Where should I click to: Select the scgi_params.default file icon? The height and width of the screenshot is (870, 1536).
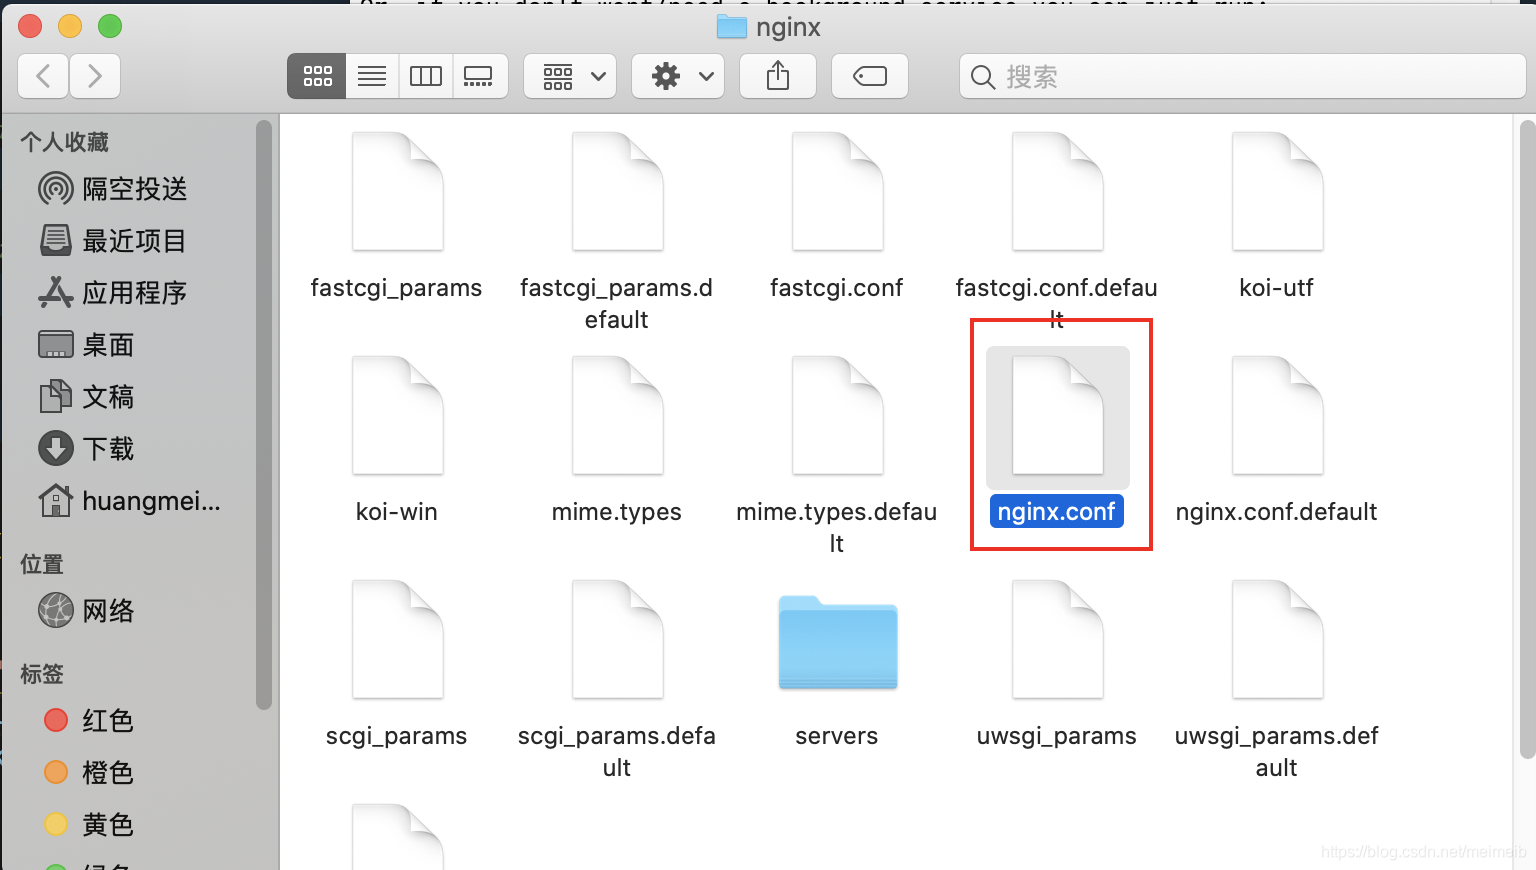pos(617,639)
